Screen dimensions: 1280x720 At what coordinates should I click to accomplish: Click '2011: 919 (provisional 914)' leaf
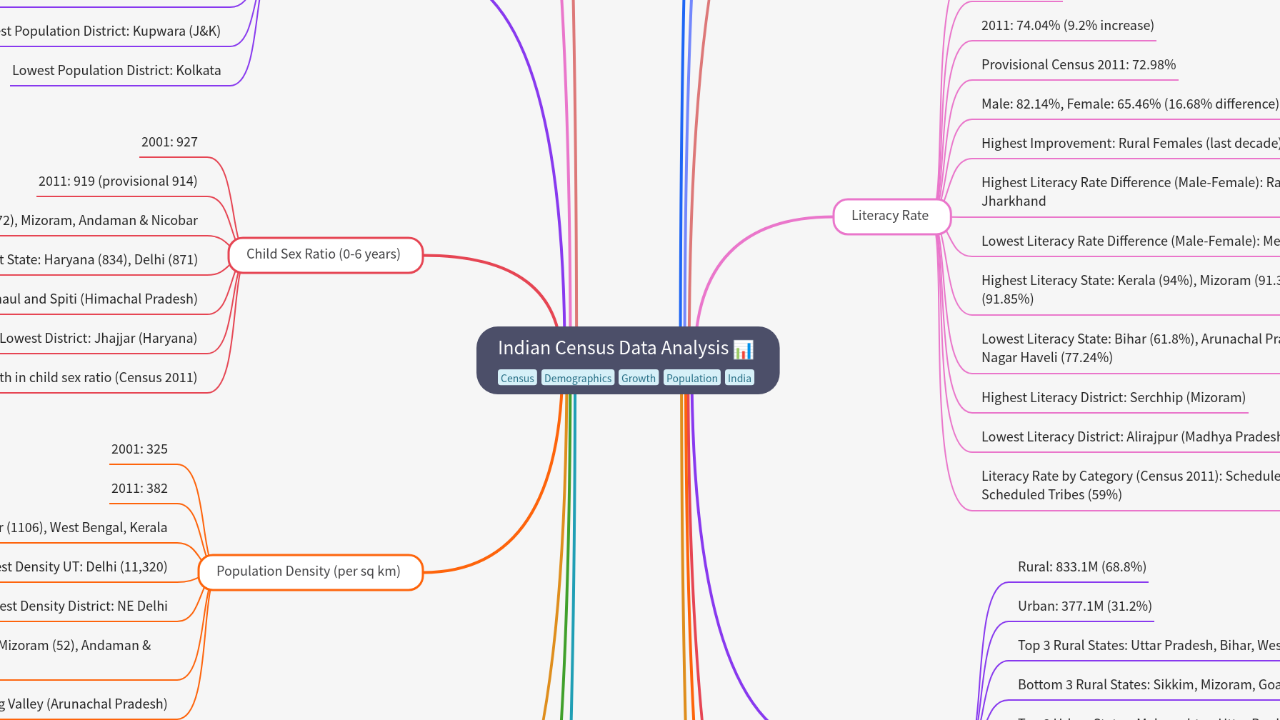tap(118, 181)
